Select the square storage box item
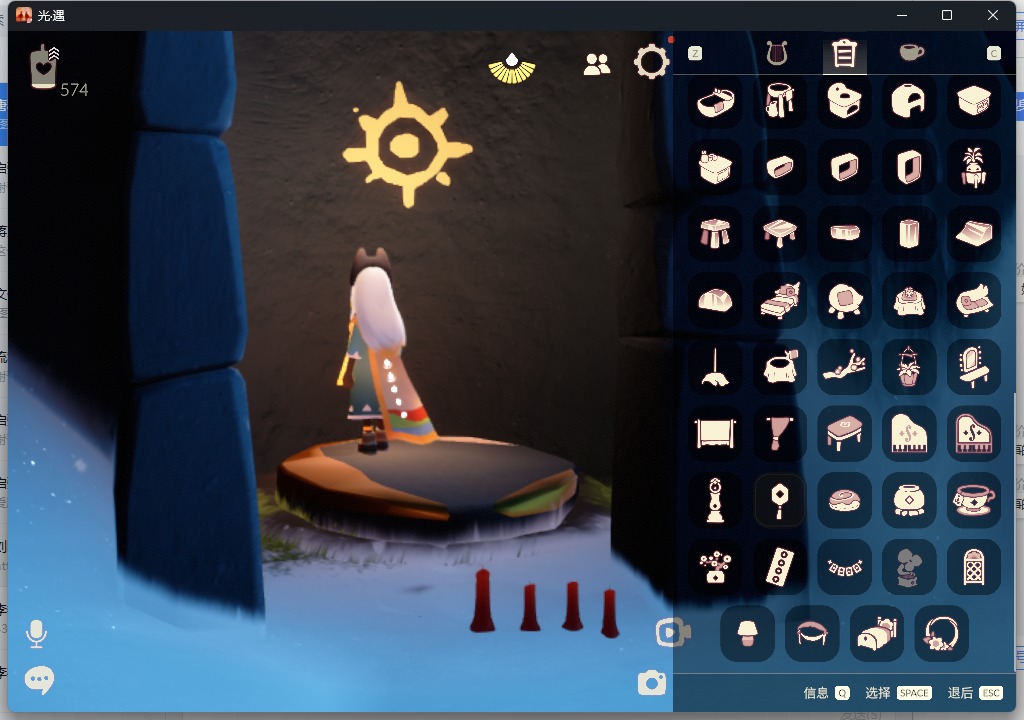The height and width of the screenshot is (720, 1024). pos(973,101)
